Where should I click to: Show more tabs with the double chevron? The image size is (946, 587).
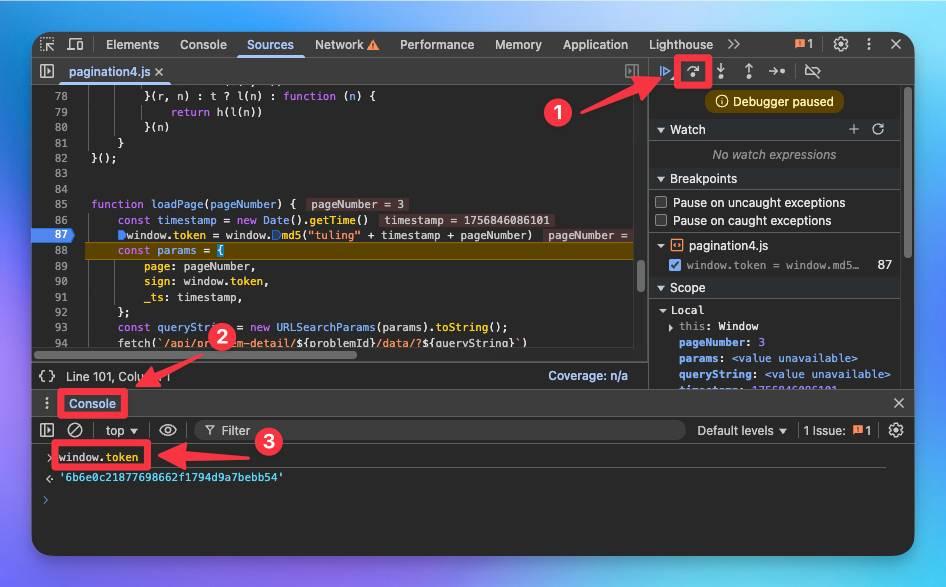734,44
